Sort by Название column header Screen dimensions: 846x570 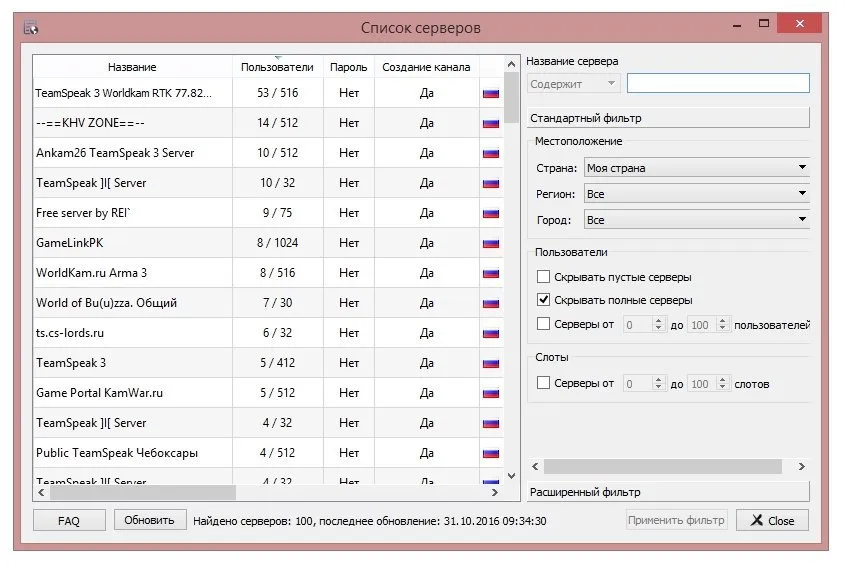[x=132, y=67]
